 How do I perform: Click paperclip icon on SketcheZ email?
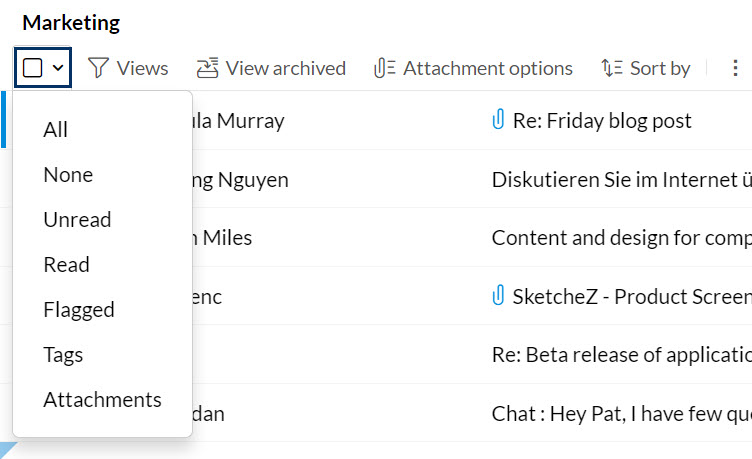(498, 296)
